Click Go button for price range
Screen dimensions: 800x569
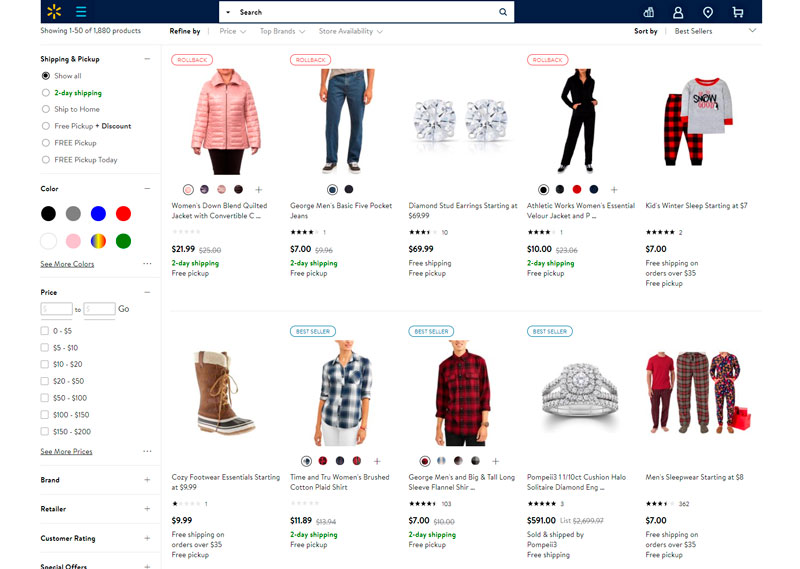click(124, 309)
